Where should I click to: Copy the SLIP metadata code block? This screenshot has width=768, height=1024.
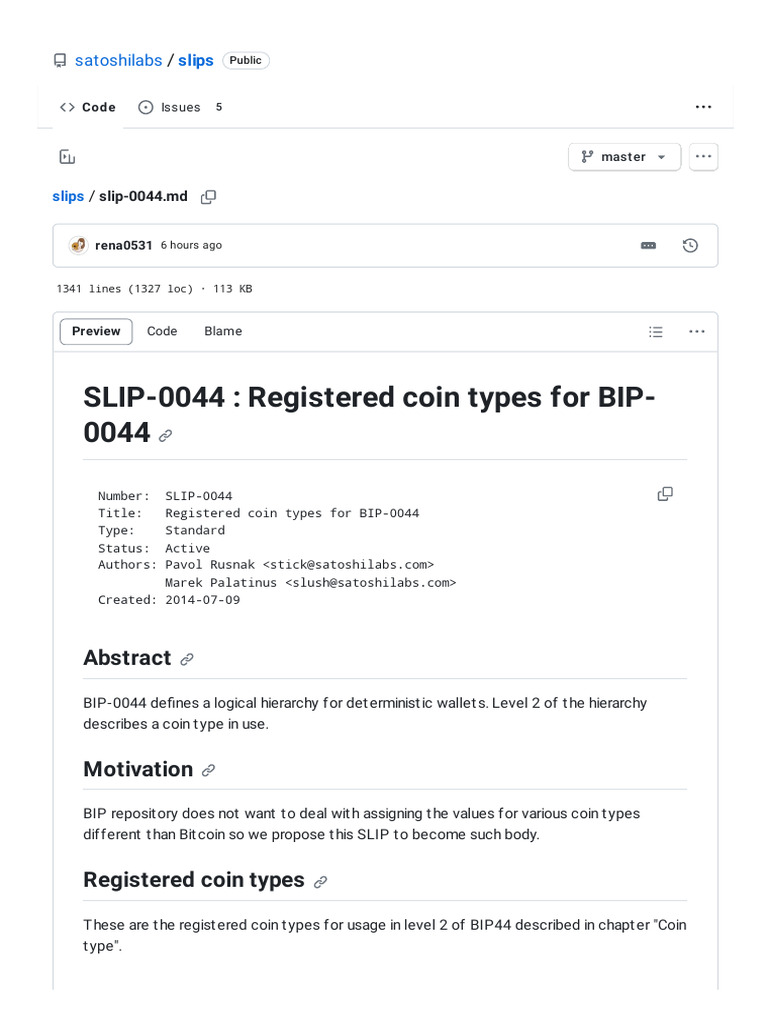click(x=665, y=494)
